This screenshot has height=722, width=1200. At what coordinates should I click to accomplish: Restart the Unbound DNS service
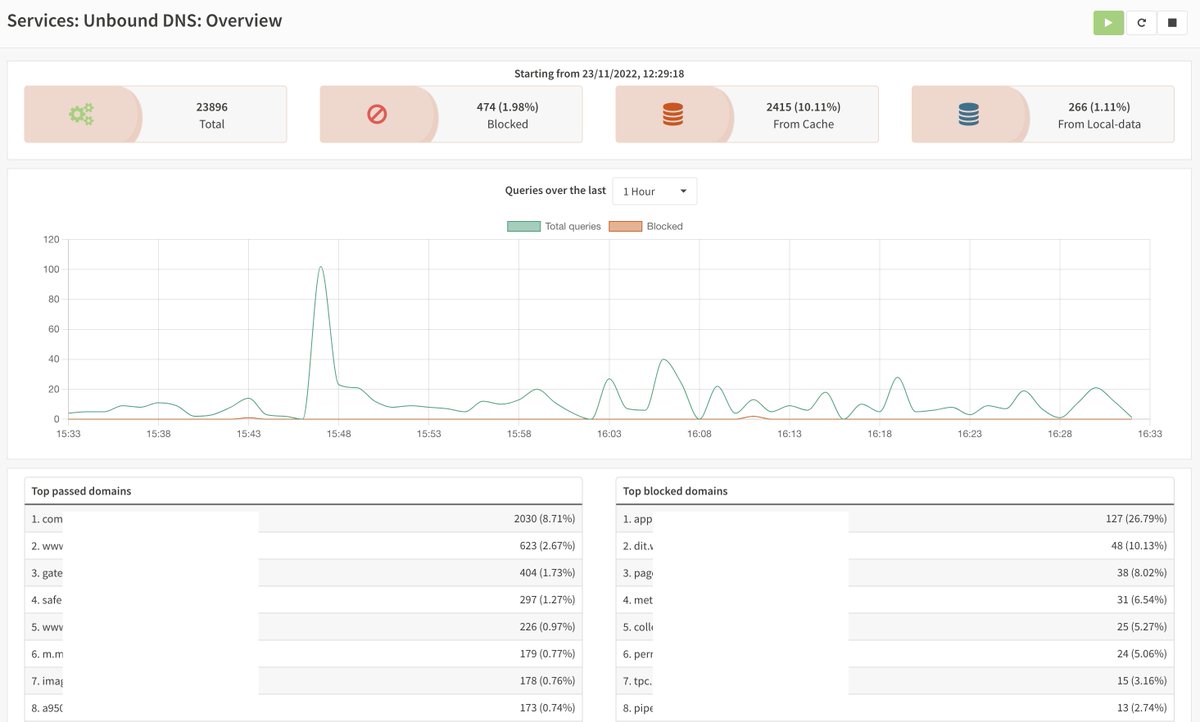click(1141, 21)
